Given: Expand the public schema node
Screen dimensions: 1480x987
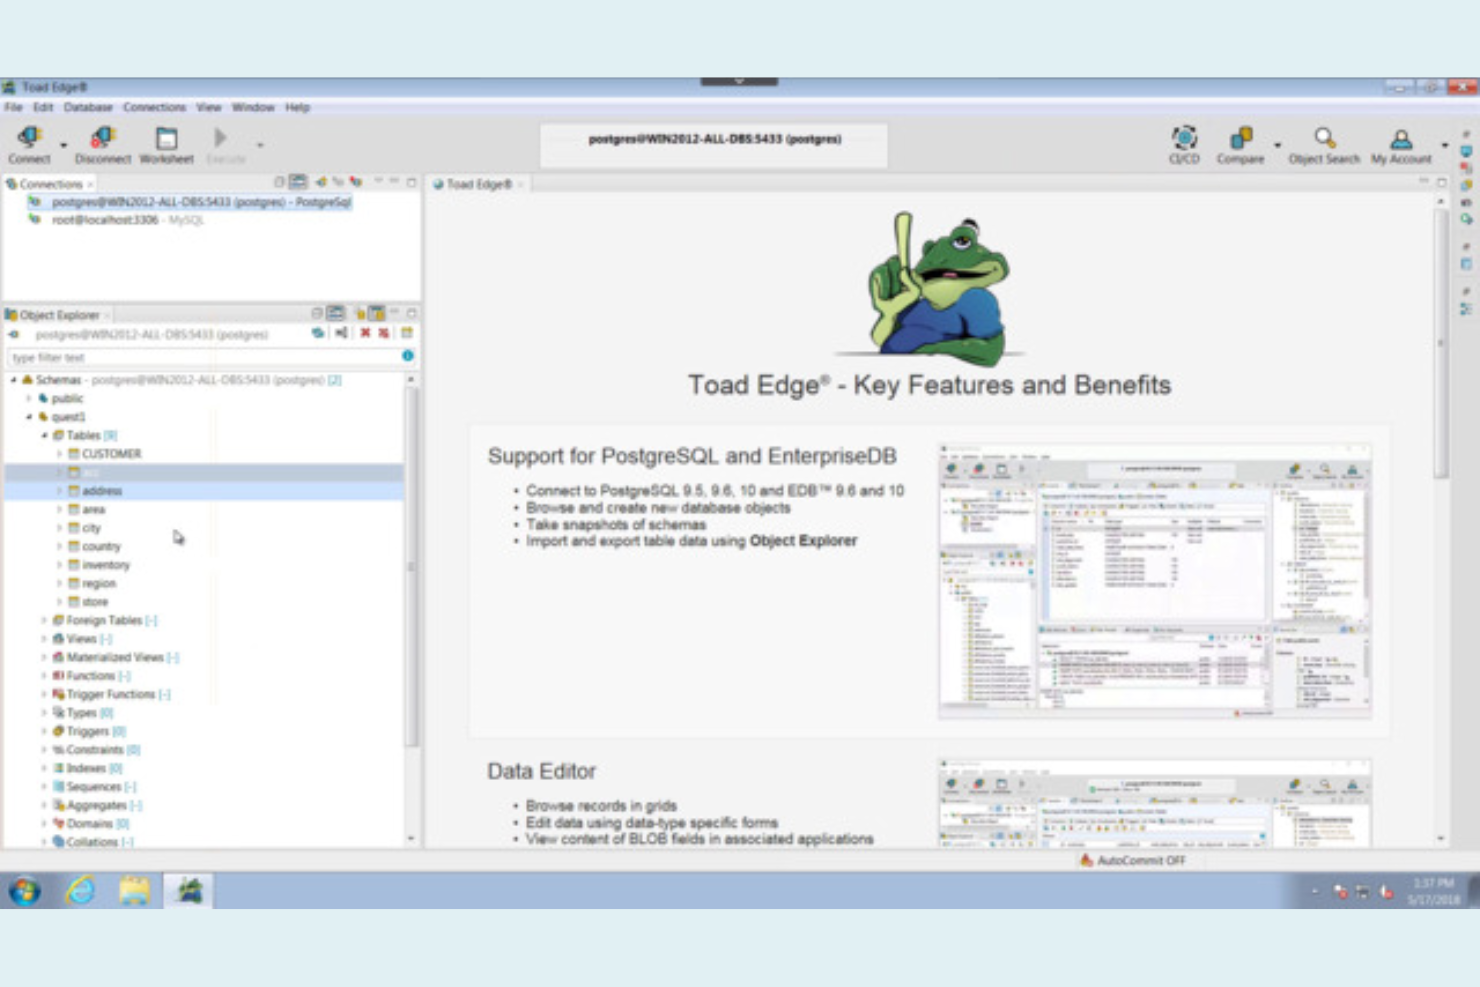Looking at the screenshot, I should 29,398.
